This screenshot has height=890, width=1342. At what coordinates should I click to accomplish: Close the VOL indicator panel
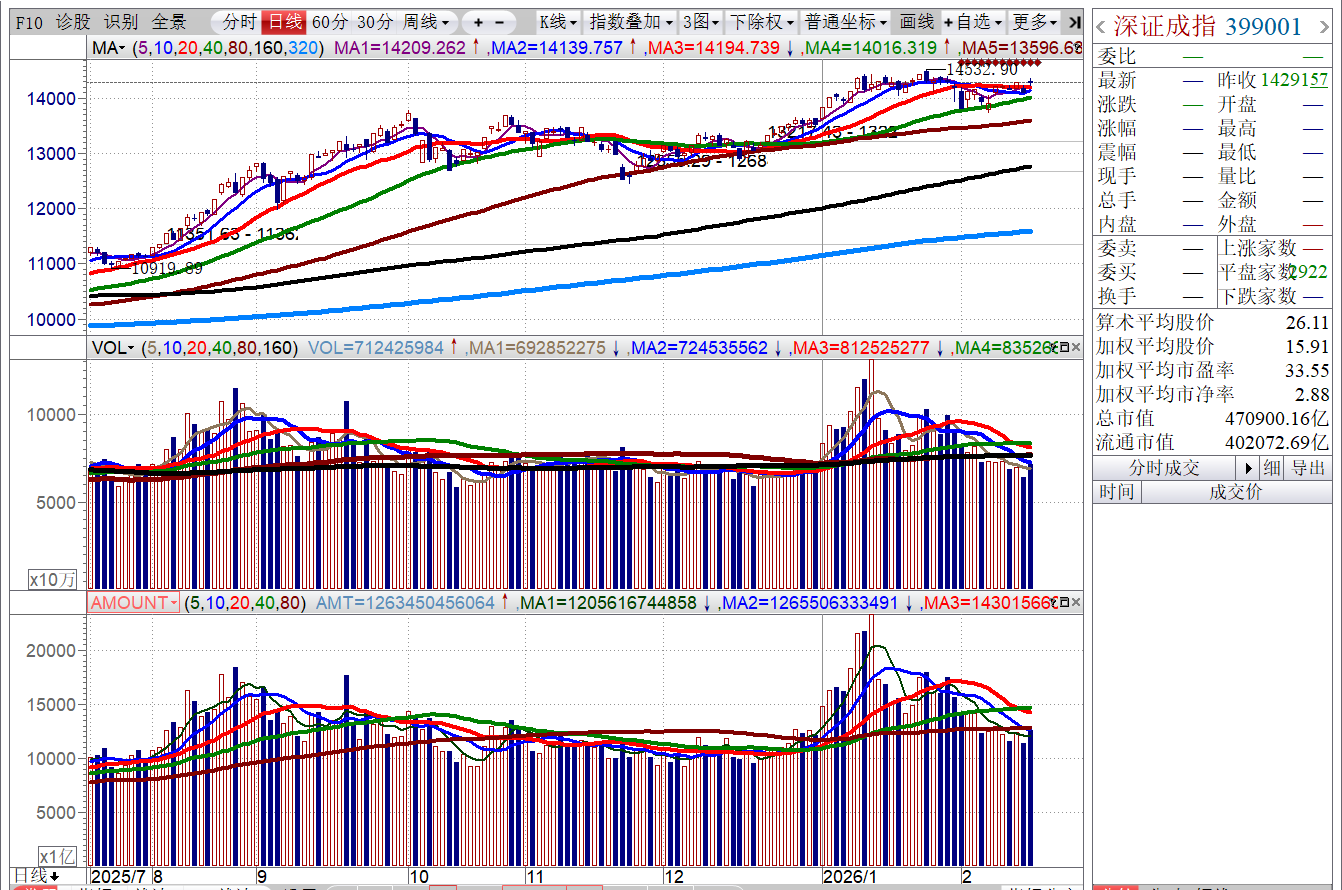click(1076, 348)
